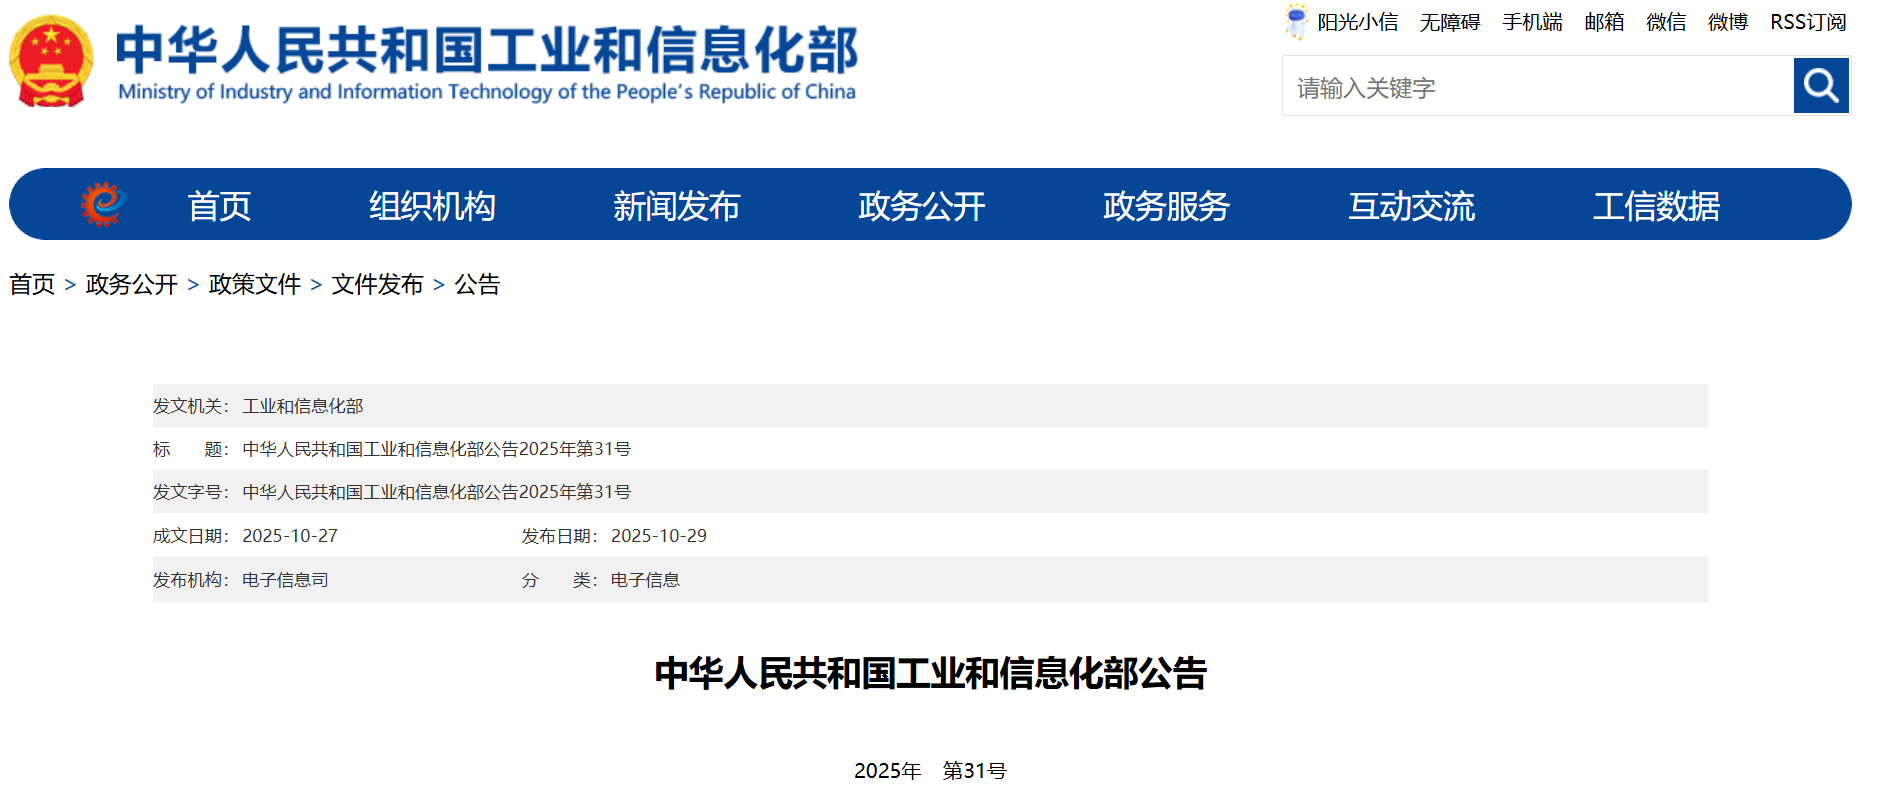1877x800 pixels.
Task: Open the 工信数据 navigation item
Action: click(1656, 206)
